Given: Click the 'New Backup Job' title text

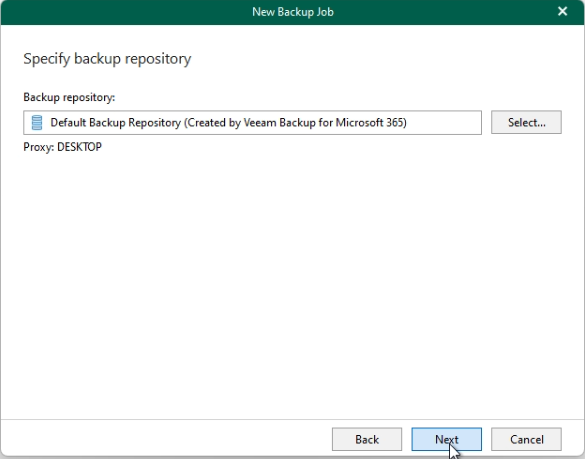Looking at the screenshot, I should pos(293,12).
